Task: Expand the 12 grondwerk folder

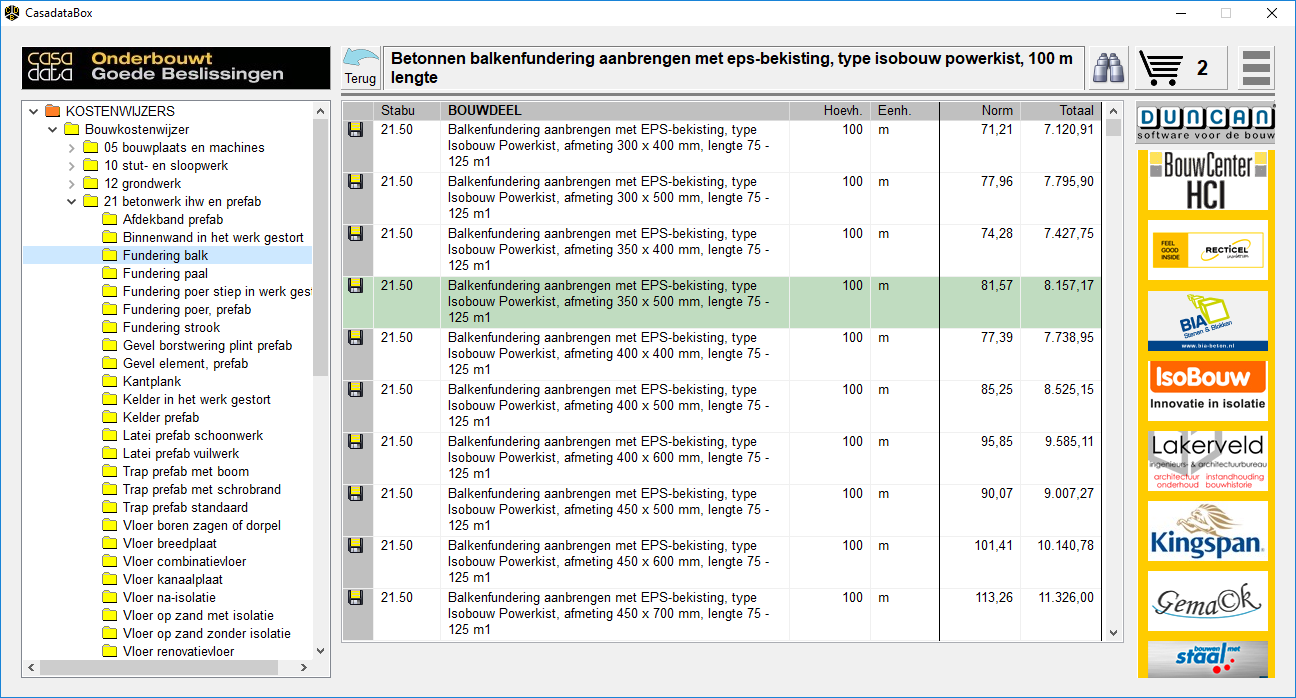Action: 71,184
